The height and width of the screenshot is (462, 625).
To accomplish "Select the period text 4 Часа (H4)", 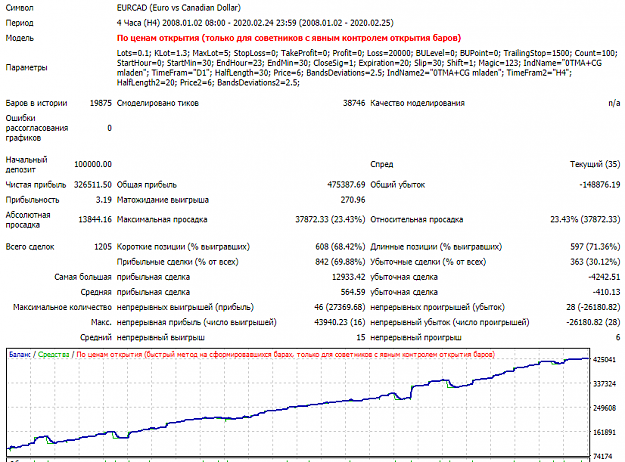I will click(138, 23).
